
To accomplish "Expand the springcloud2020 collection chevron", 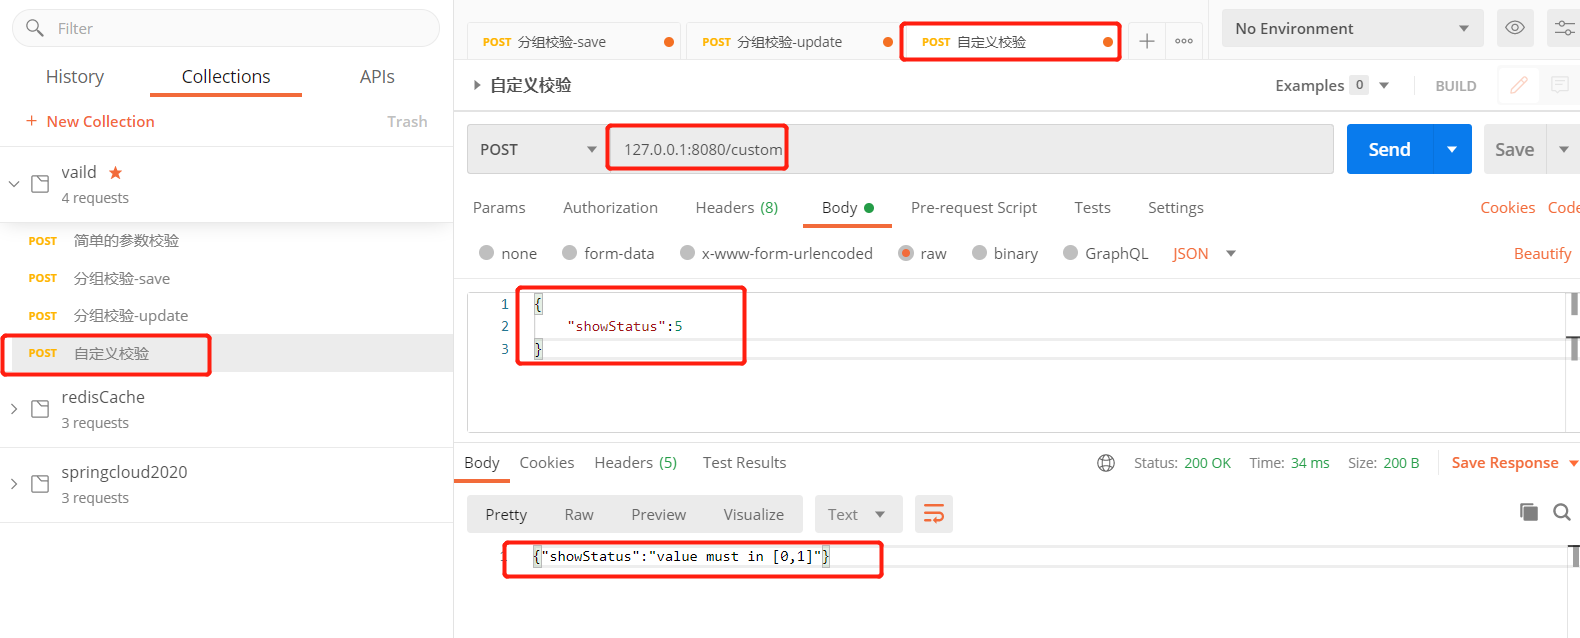I will click(x=14, y=484).
